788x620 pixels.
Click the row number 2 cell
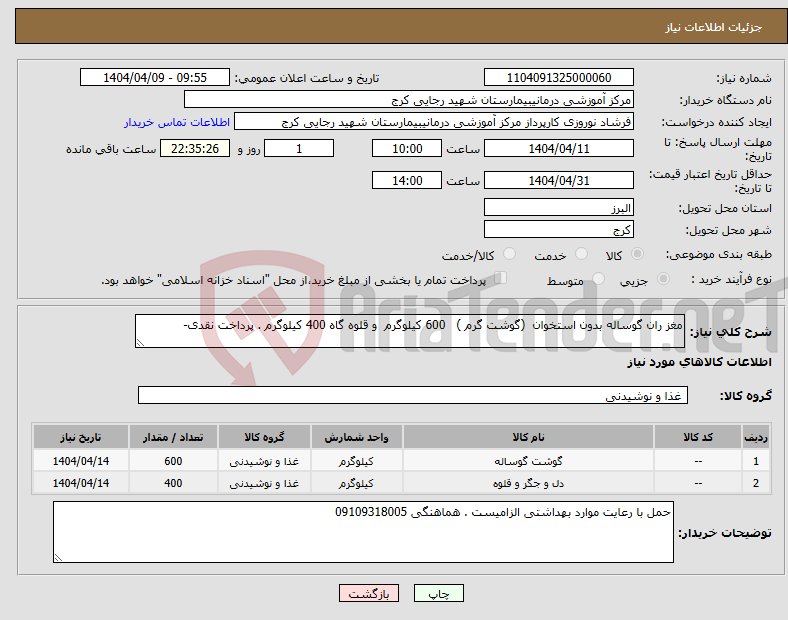[x=756, y=483]
